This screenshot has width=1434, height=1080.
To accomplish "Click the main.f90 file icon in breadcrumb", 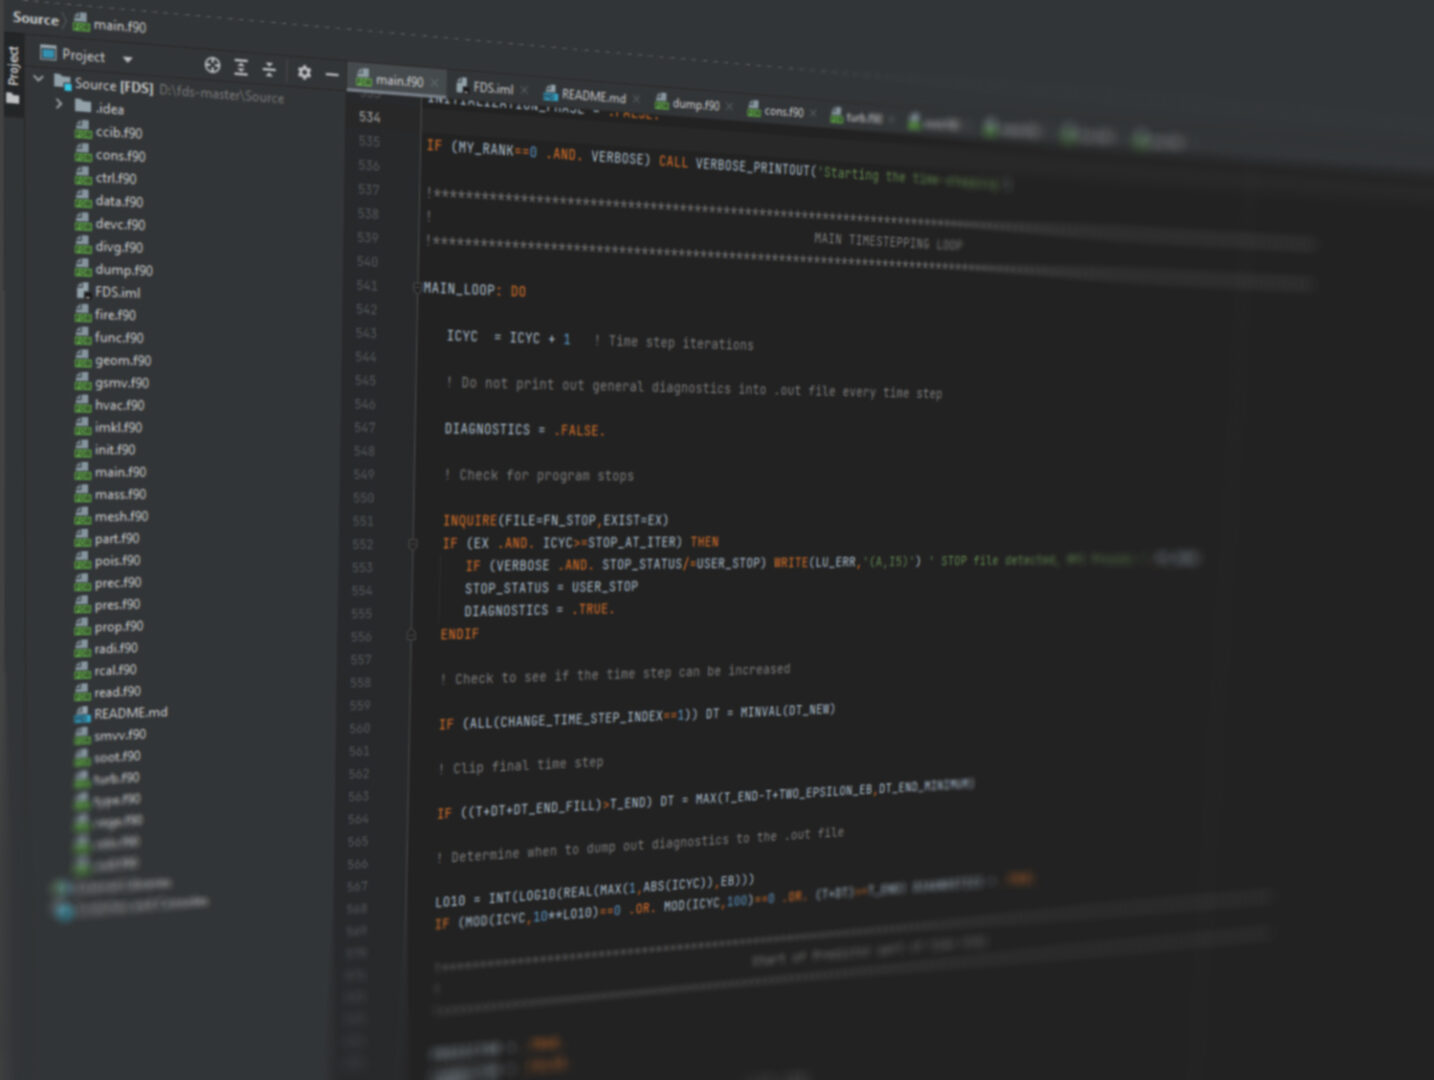I will tap(81, 23).
